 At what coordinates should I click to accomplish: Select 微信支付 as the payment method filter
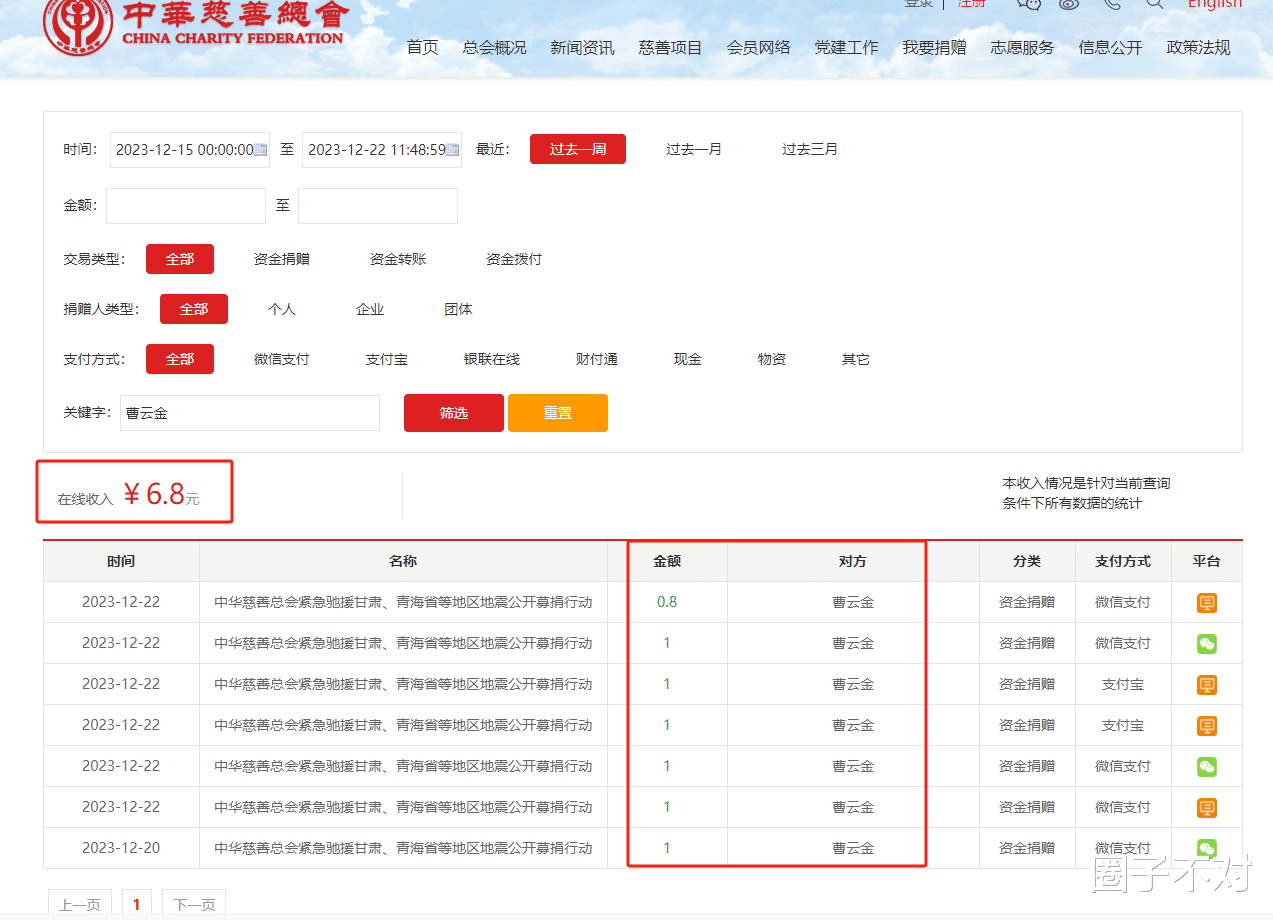click(281, 359)
